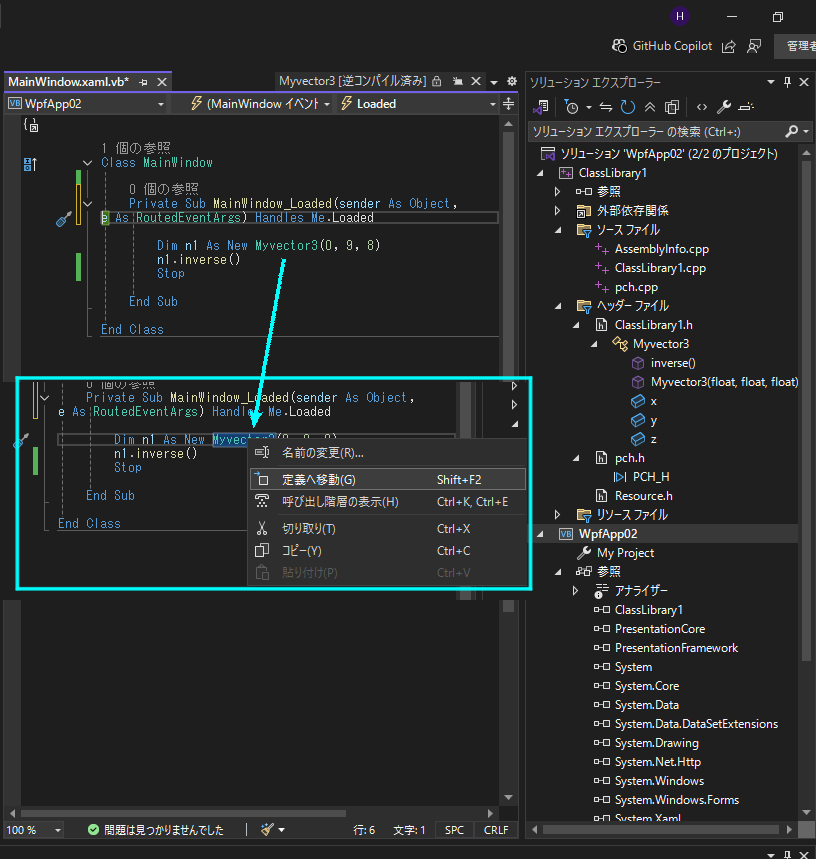Click the split editor icon beside Loaded

pyautogui.click(x=509, y=104)
